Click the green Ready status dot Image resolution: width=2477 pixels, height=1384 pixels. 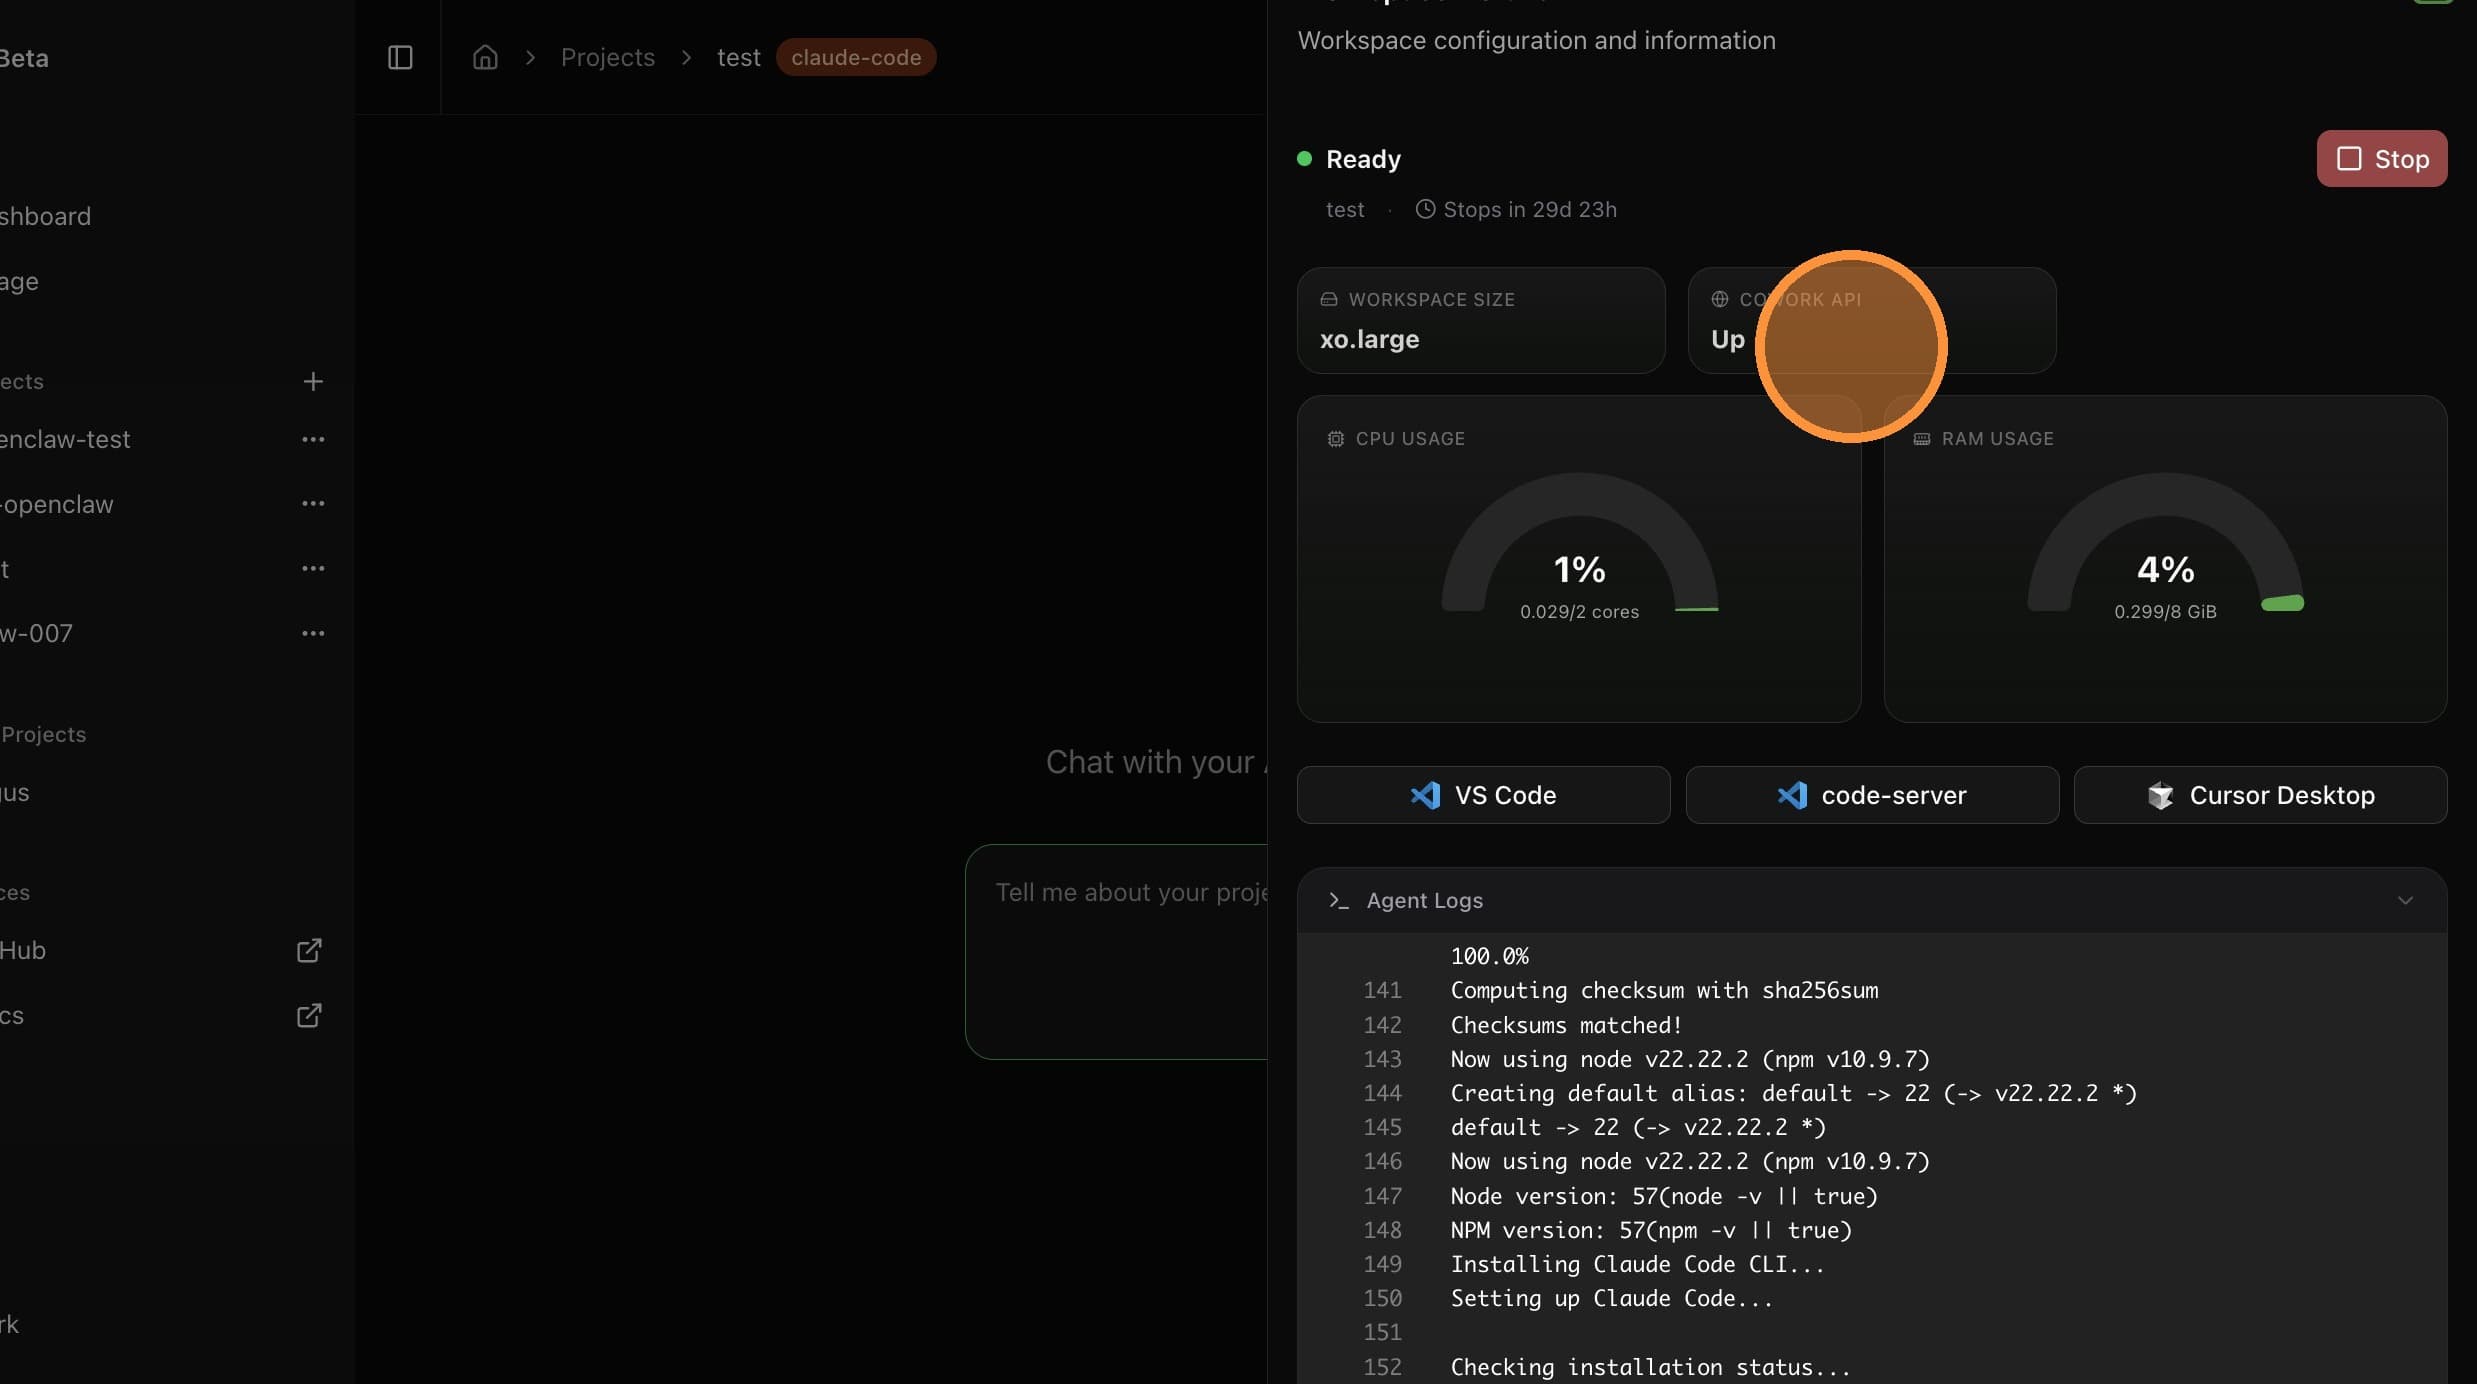(x=1304, y=158)
